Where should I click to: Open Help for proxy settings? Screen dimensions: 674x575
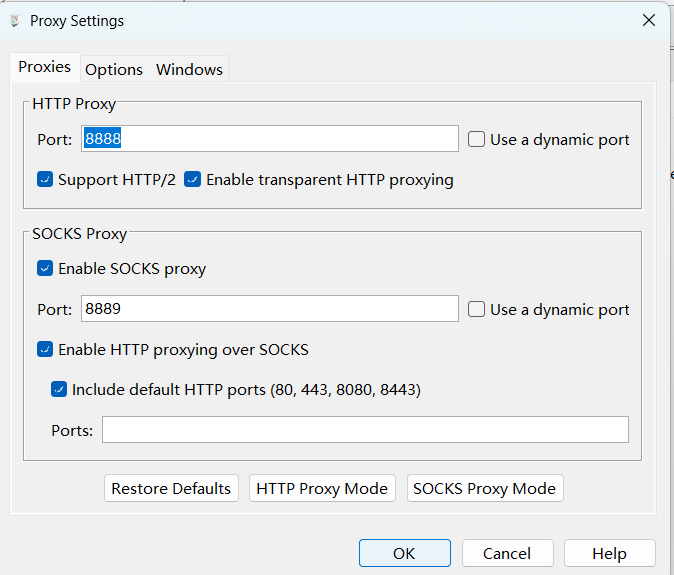point(610,553)
